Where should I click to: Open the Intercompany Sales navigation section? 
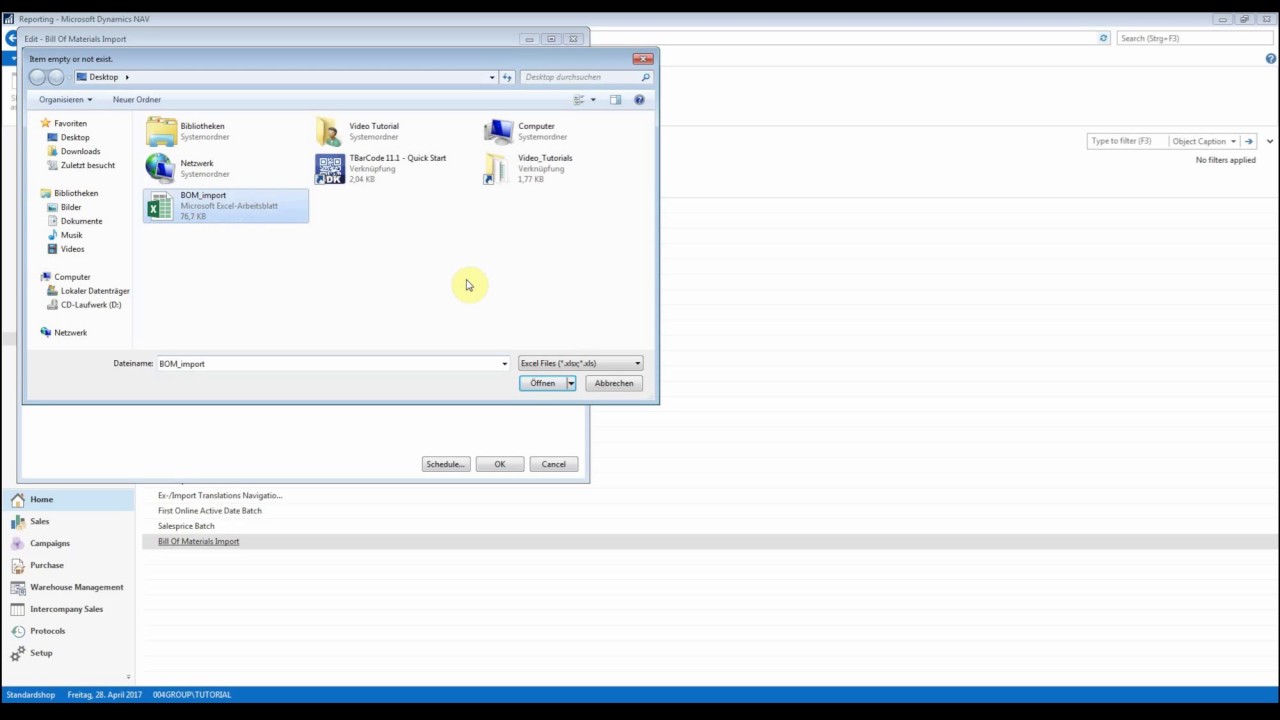pos(67,609)
